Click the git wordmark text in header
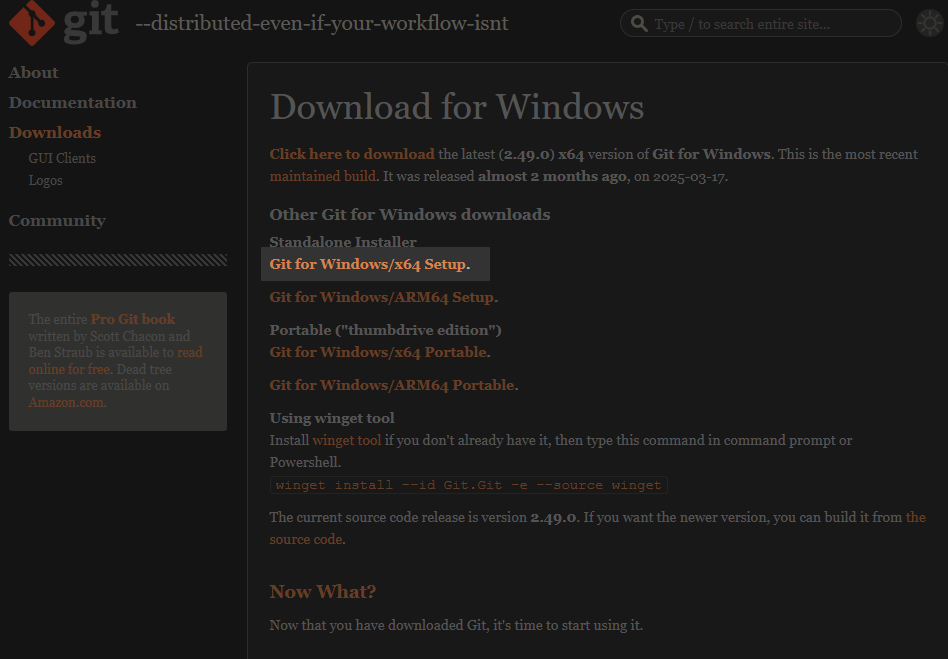948x659 pixels. click(91, 22)
